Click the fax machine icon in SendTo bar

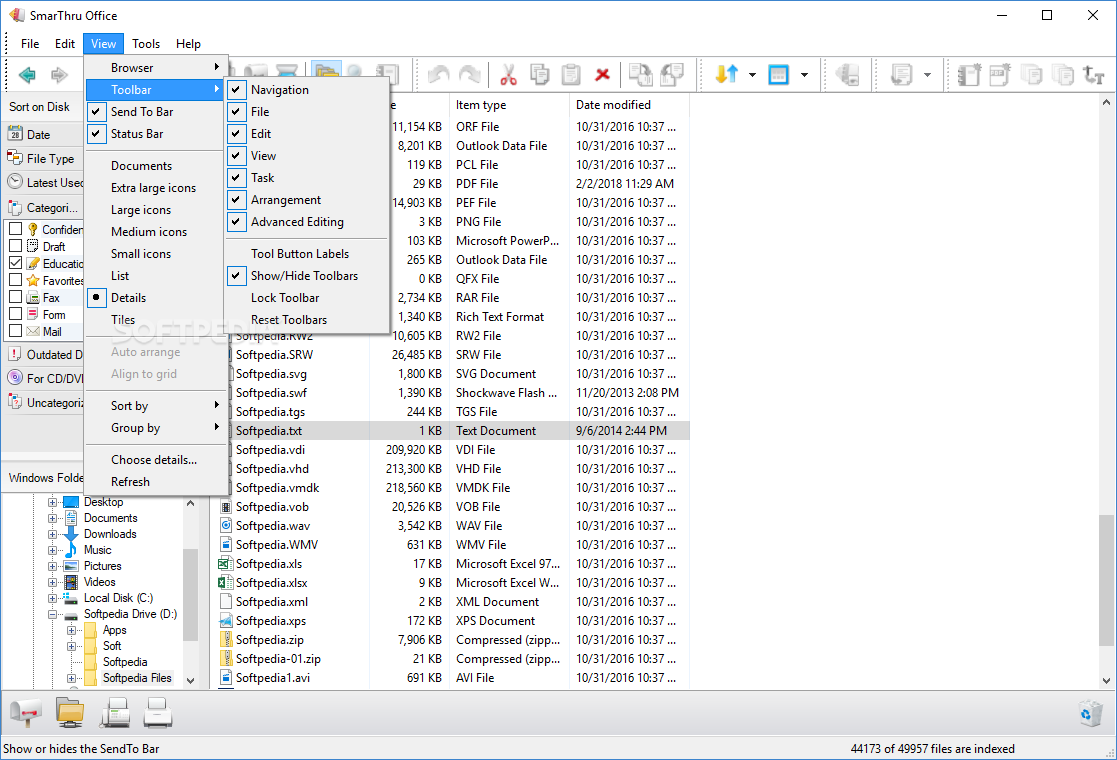[x=115, y=713]
